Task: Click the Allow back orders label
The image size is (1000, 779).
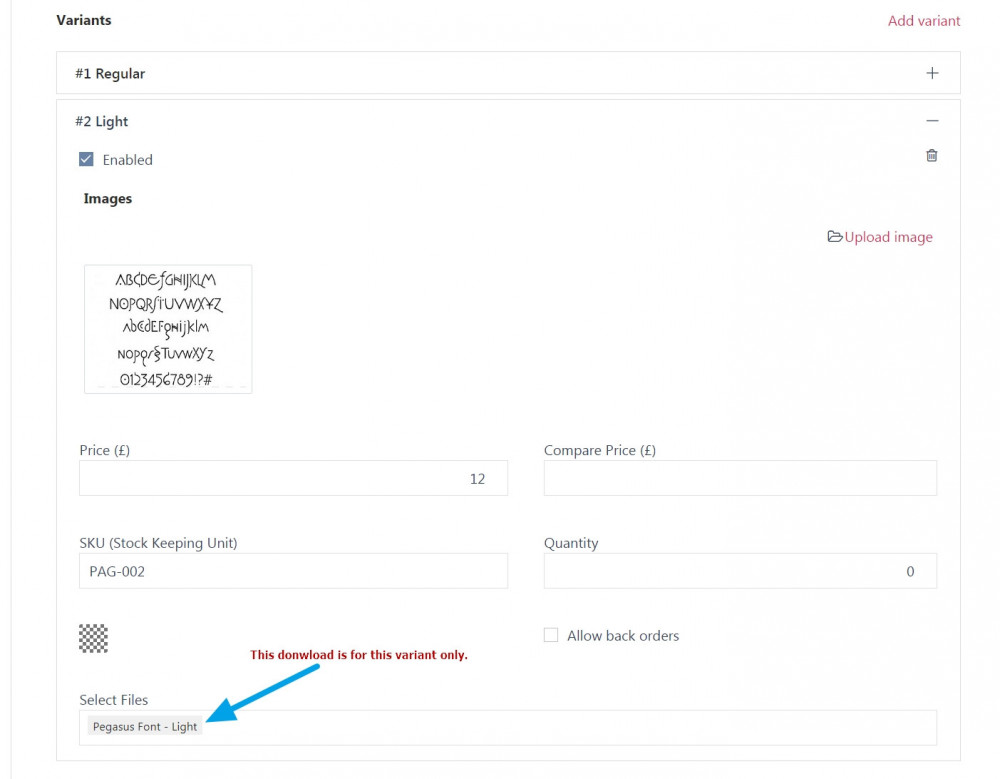Action: [x=622, y=635]
